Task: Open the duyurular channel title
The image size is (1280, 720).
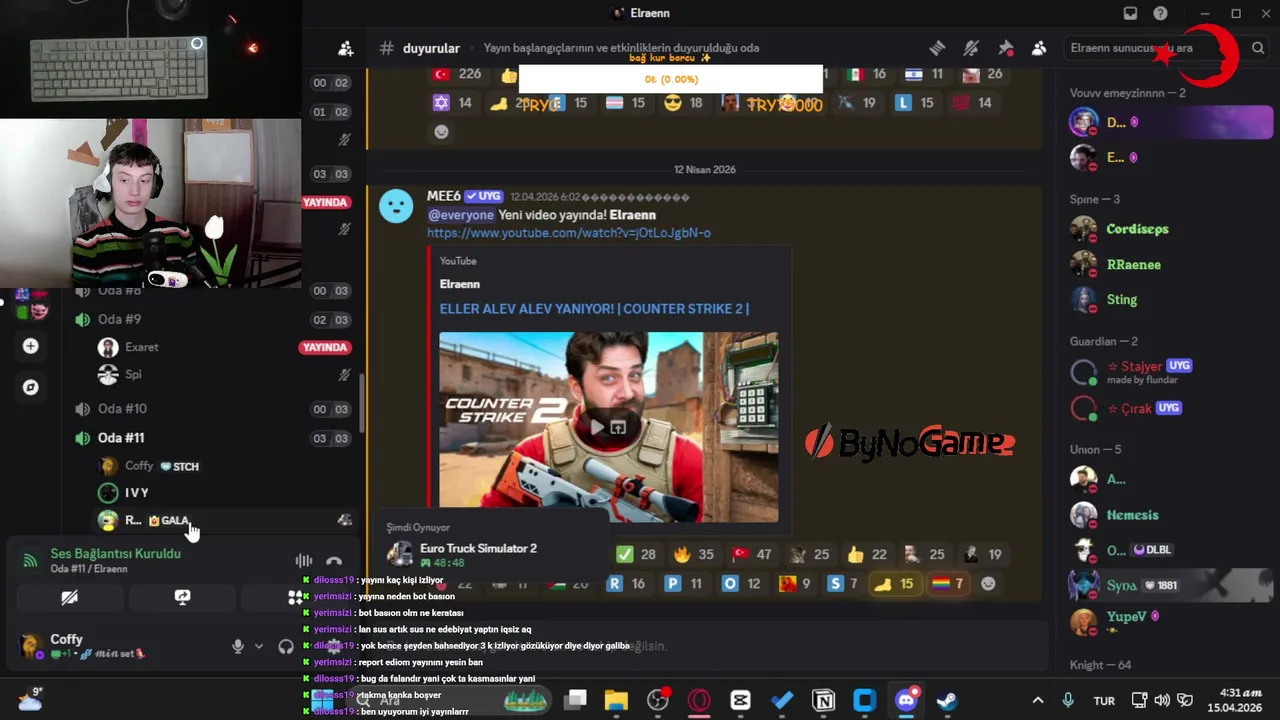Action: point(431,48)
